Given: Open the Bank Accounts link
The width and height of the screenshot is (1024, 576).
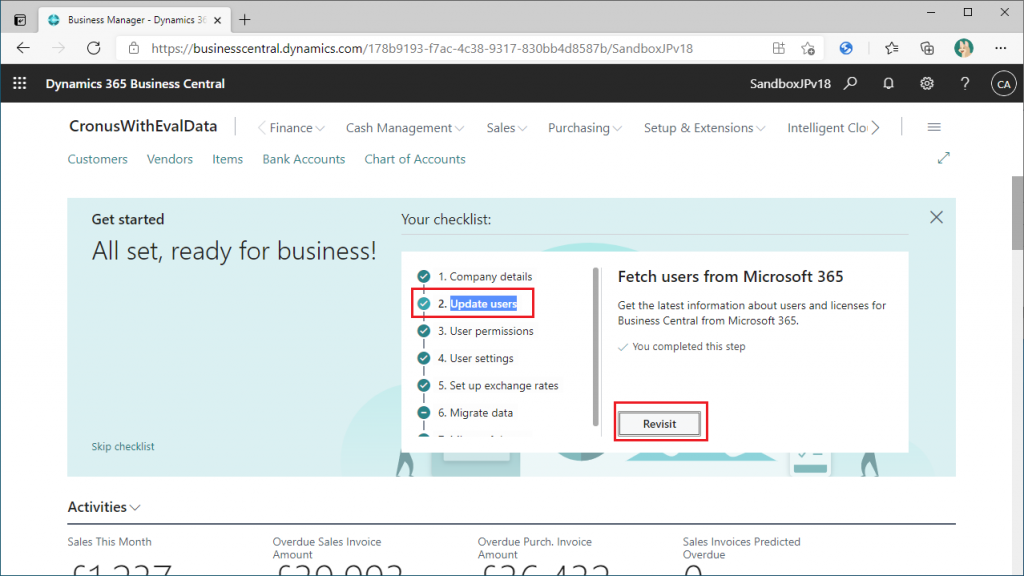Looking at the screenshot, I should click(304, 159).
